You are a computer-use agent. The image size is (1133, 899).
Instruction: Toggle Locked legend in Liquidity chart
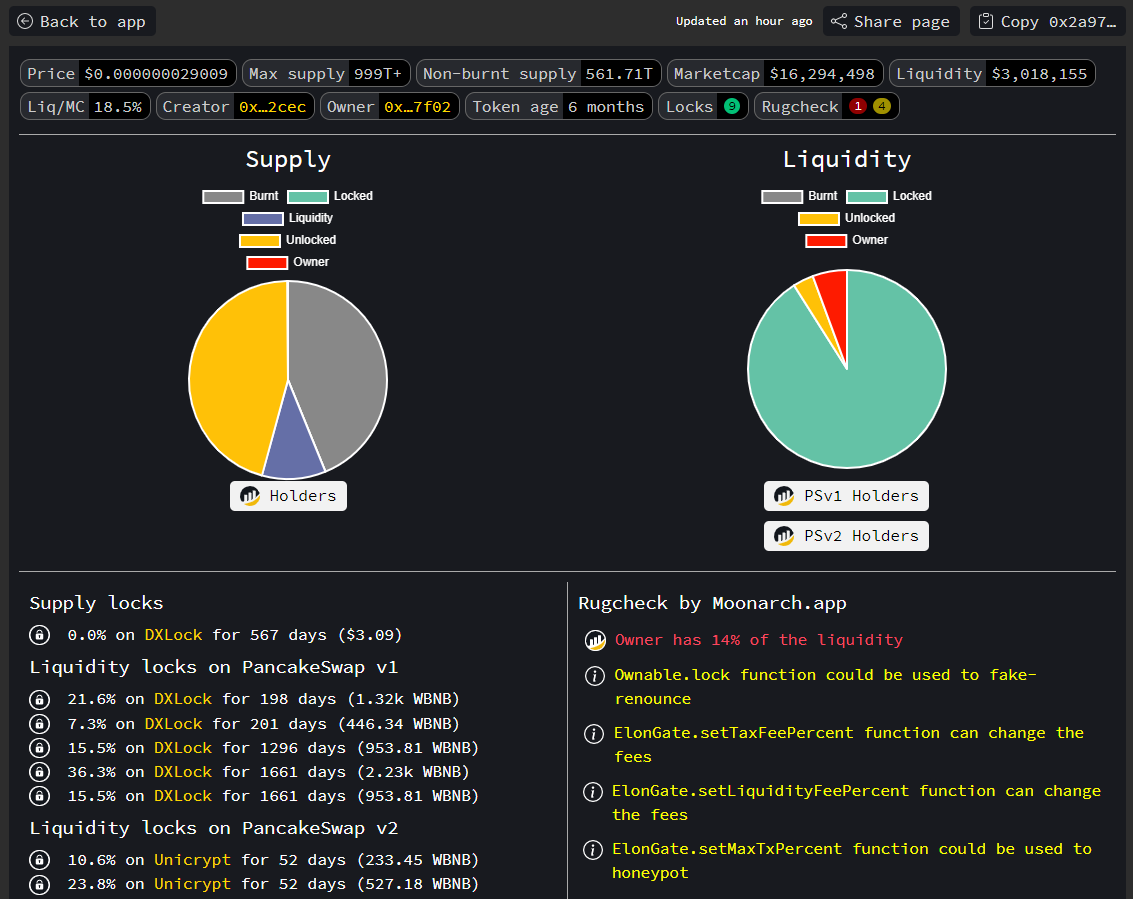point(889,197)
